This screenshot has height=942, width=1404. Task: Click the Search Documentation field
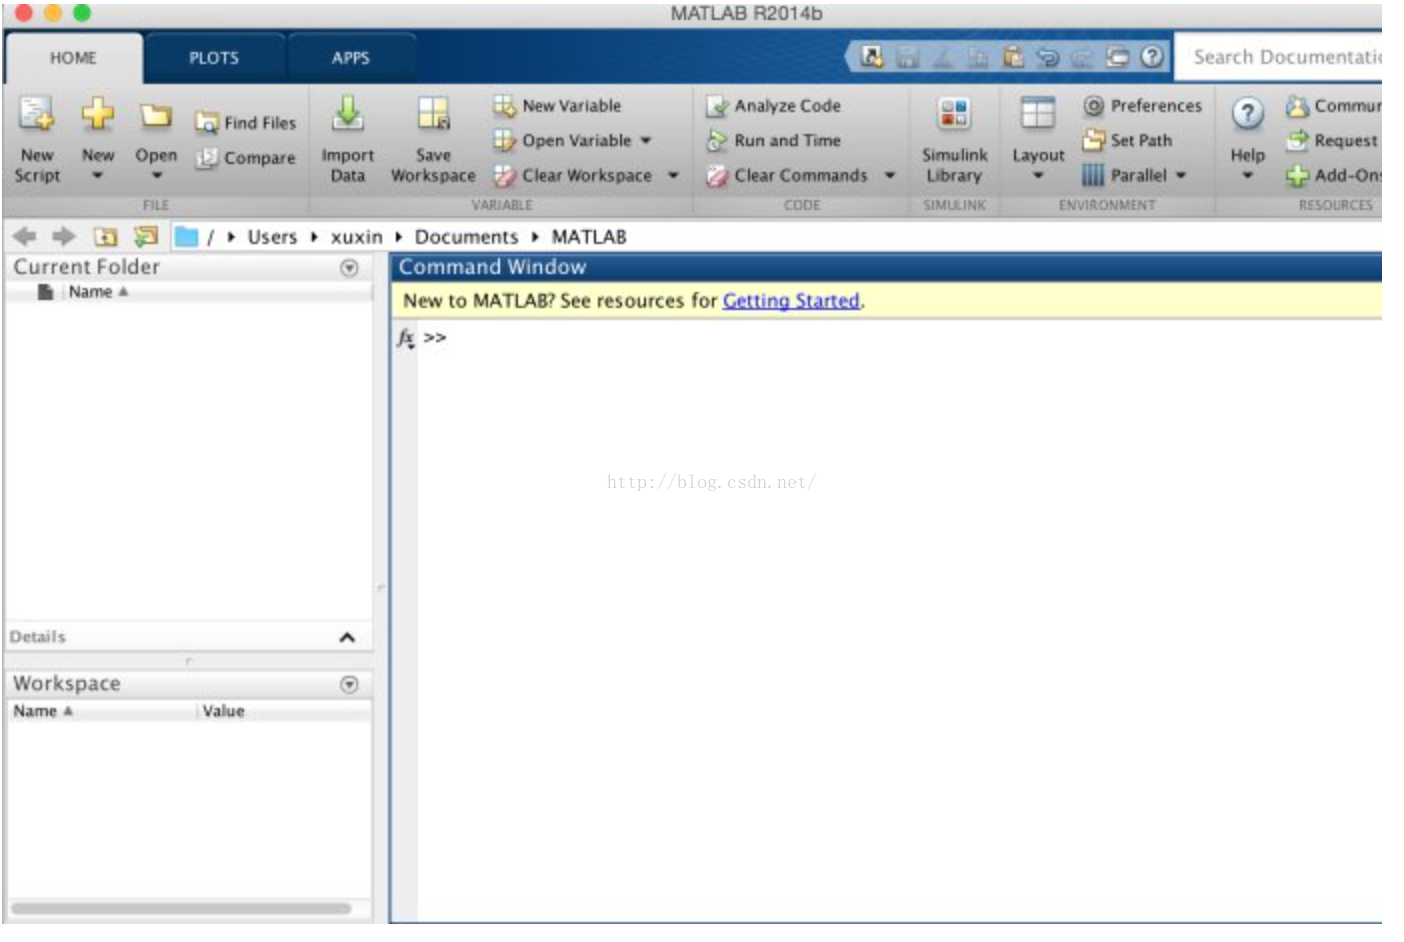1279,57
